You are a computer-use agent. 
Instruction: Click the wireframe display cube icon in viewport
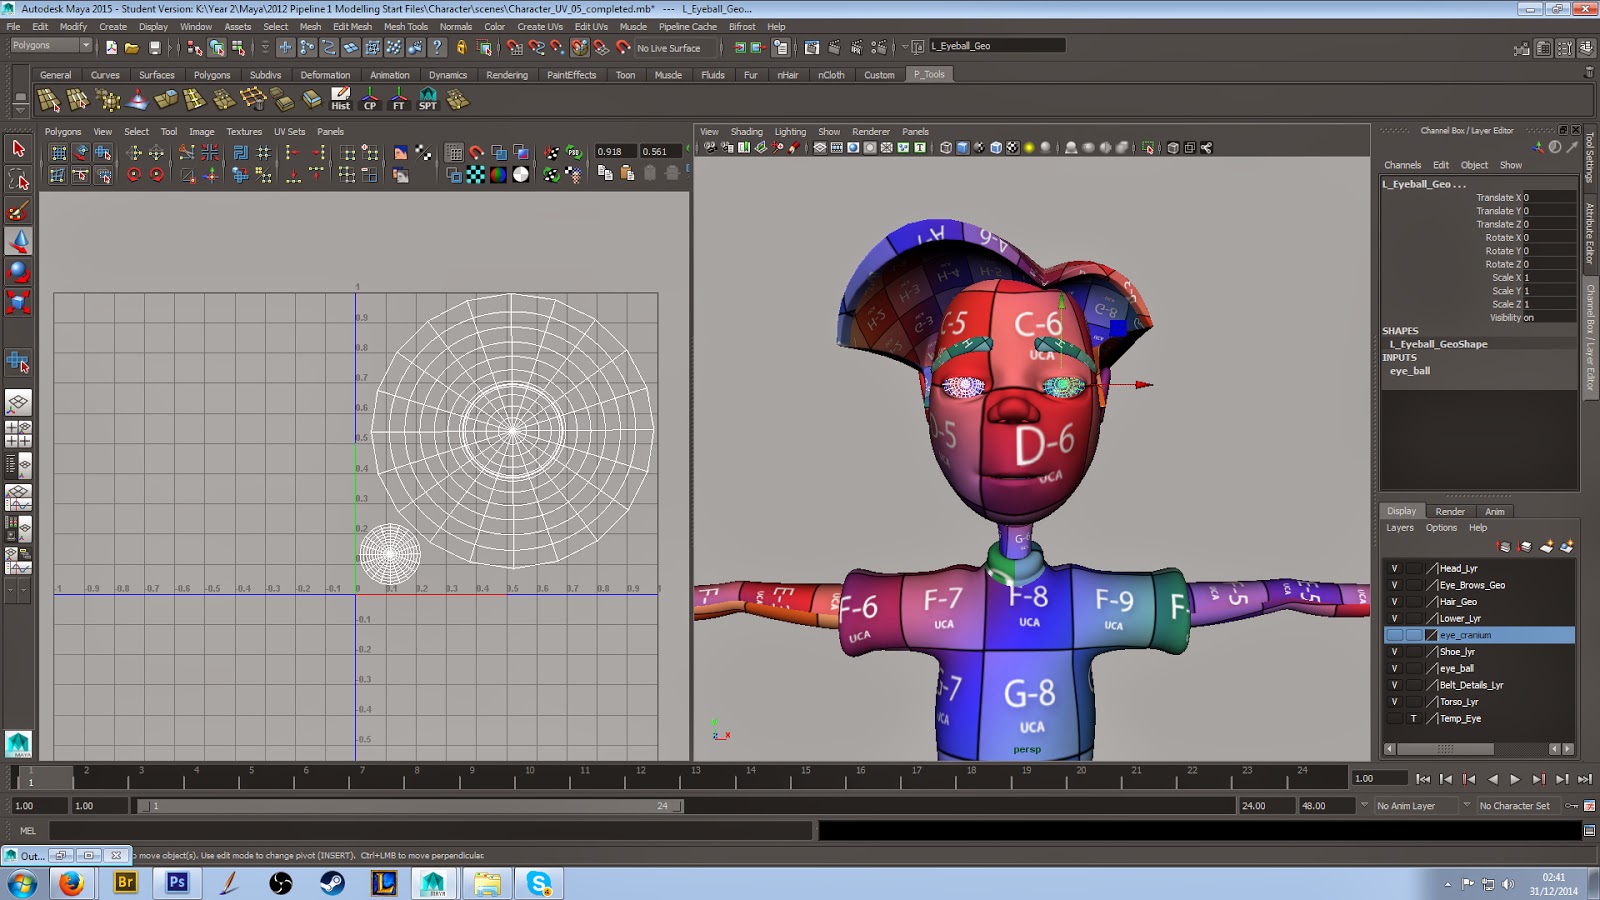point(946,148)
